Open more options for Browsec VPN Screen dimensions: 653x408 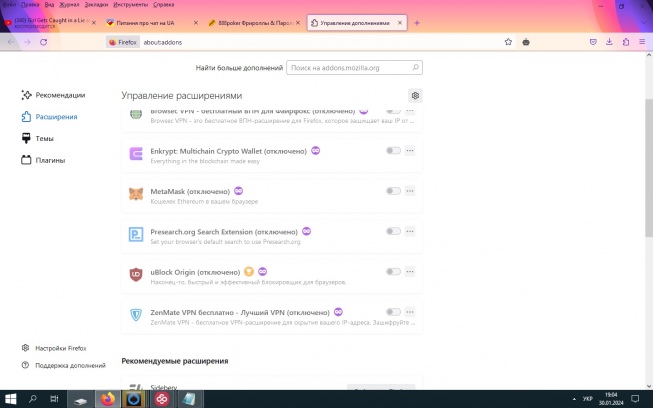coord(410,111)
